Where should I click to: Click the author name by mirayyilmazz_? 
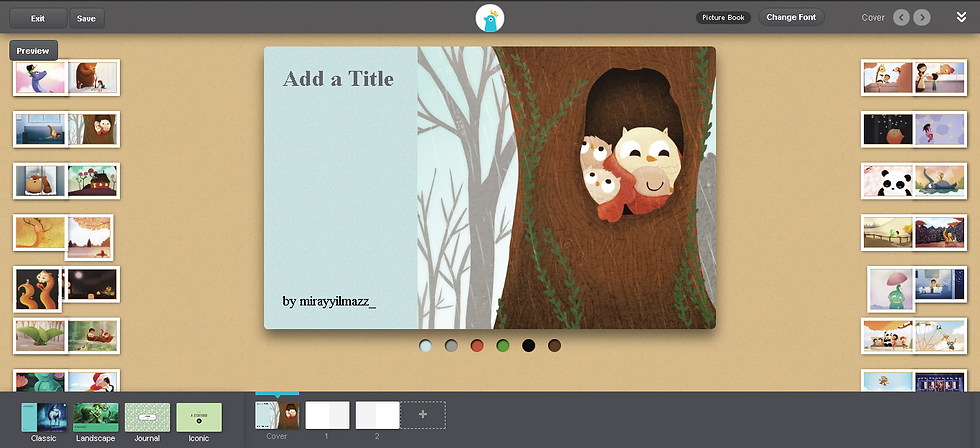329,302
